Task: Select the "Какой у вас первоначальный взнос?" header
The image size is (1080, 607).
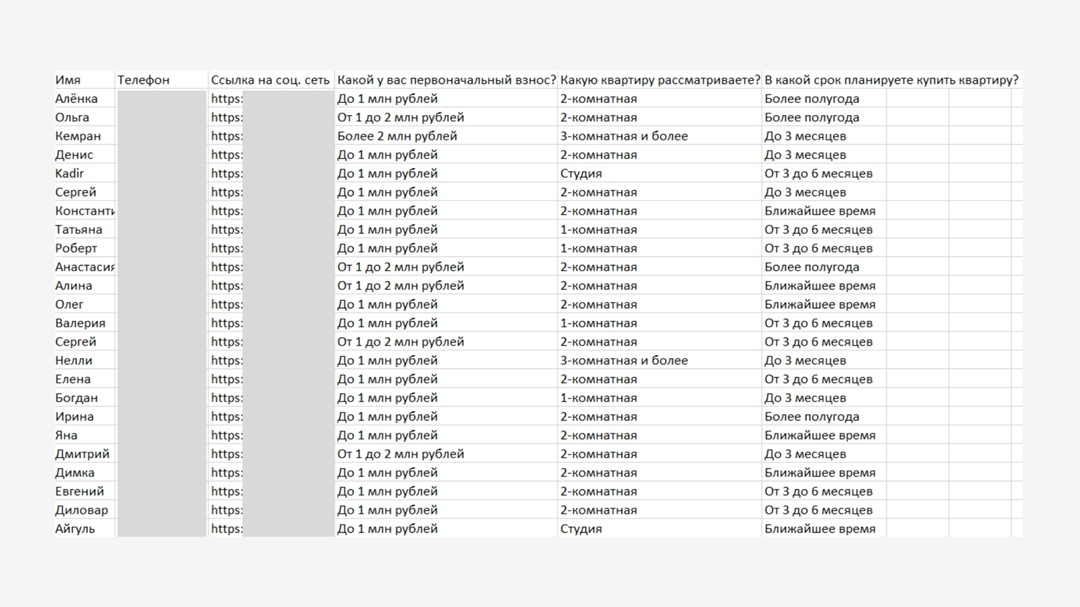Action: [x=445, y=80]
